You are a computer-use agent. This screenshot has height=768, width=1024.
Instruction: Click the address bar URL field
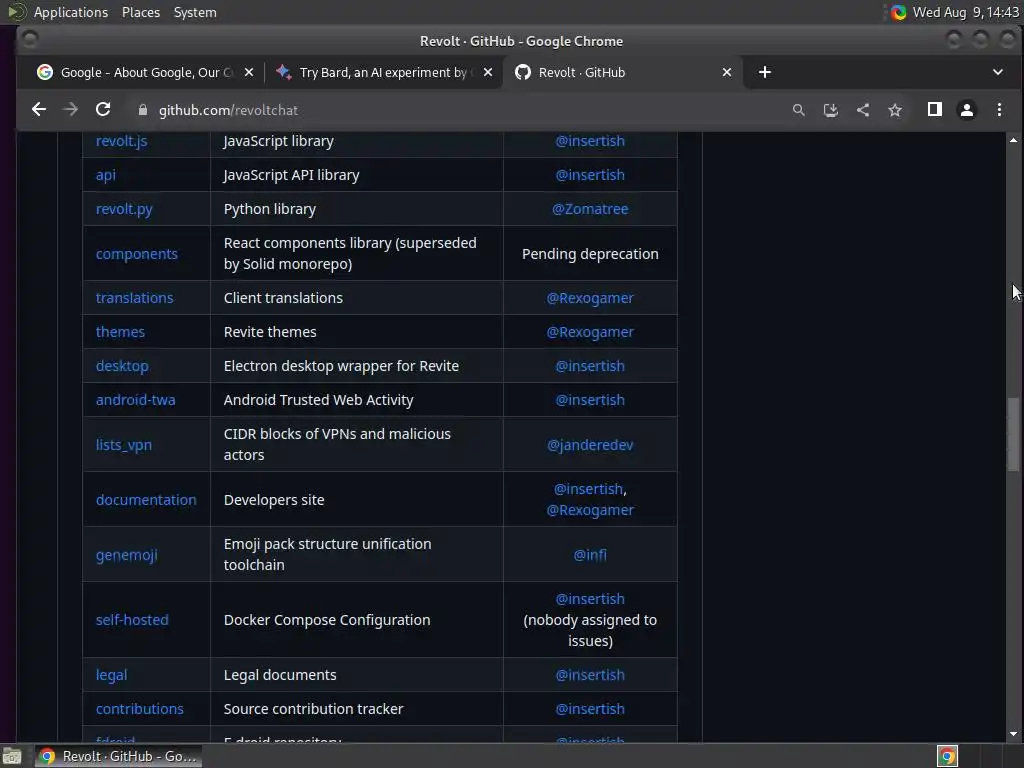click(457, 110)
